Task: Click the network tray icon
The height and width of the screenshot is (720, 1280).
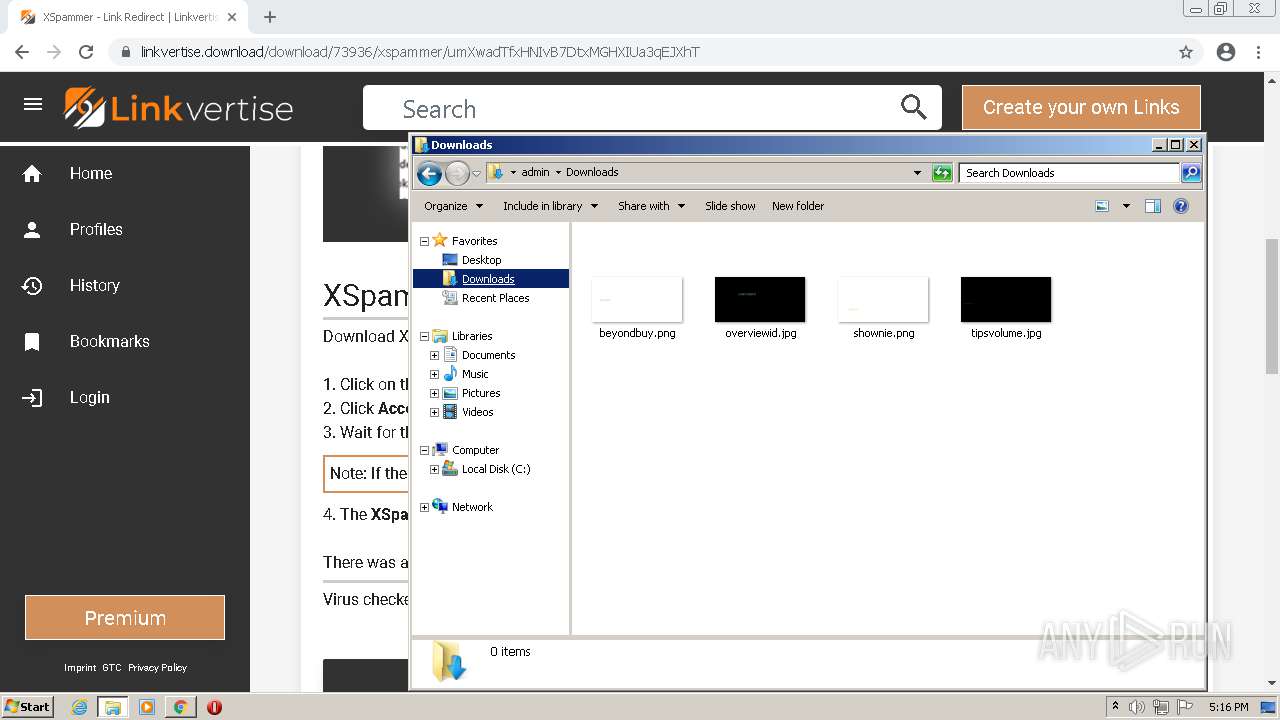Action: pos(1161,707)
